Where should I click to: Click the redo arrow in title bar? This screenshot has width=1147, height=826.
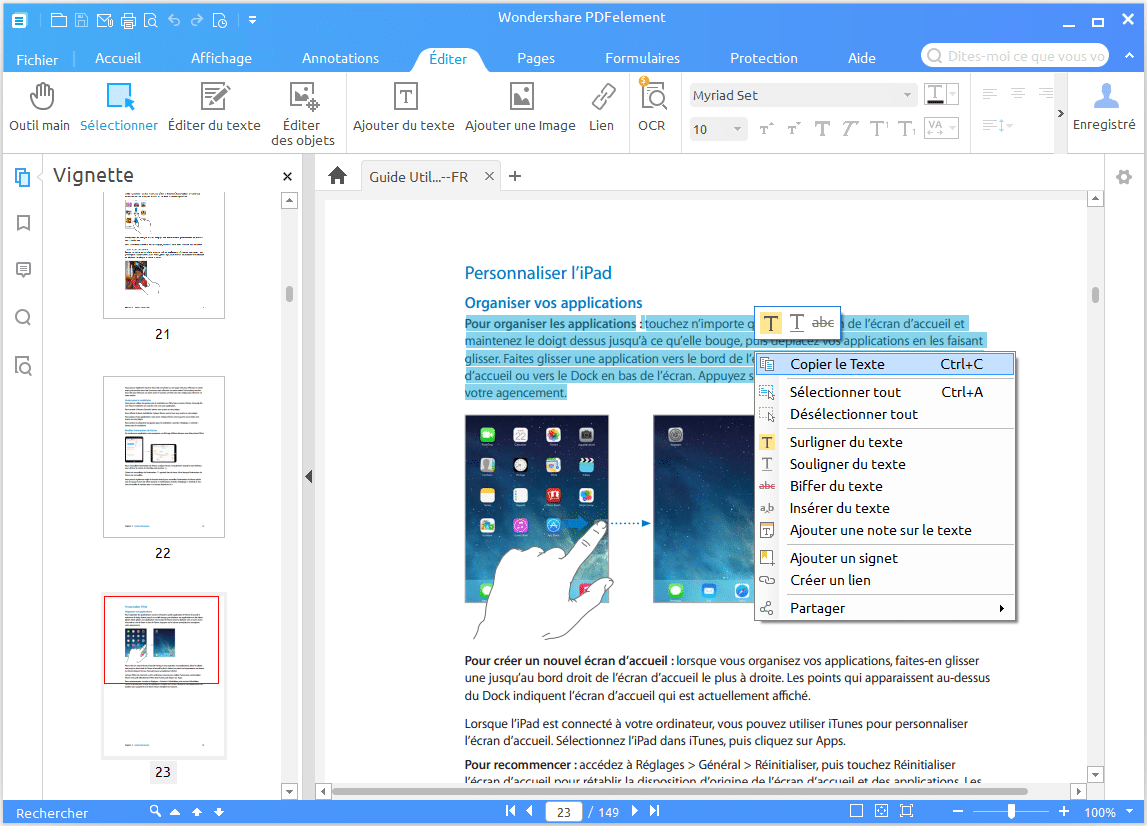click(x=197, y=20)
